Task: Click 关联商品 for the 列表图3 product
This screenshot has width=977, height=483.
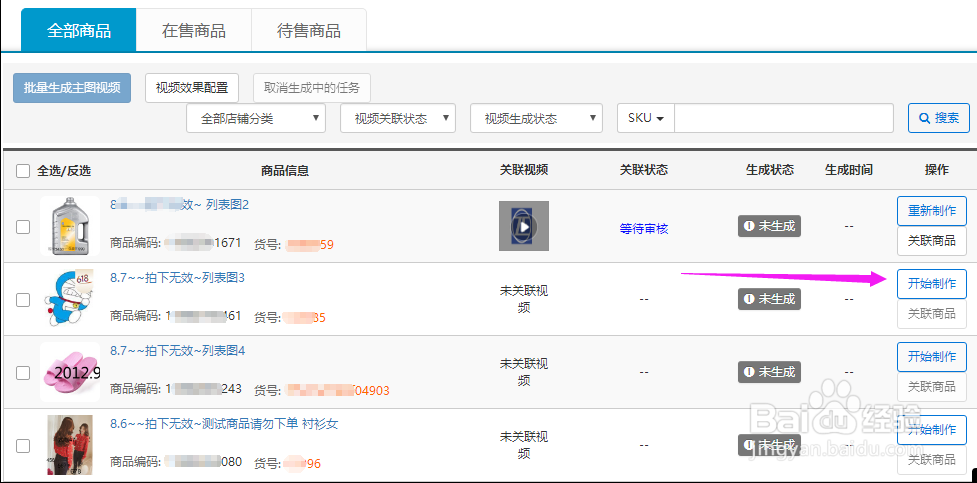Action: click(932, 314)
